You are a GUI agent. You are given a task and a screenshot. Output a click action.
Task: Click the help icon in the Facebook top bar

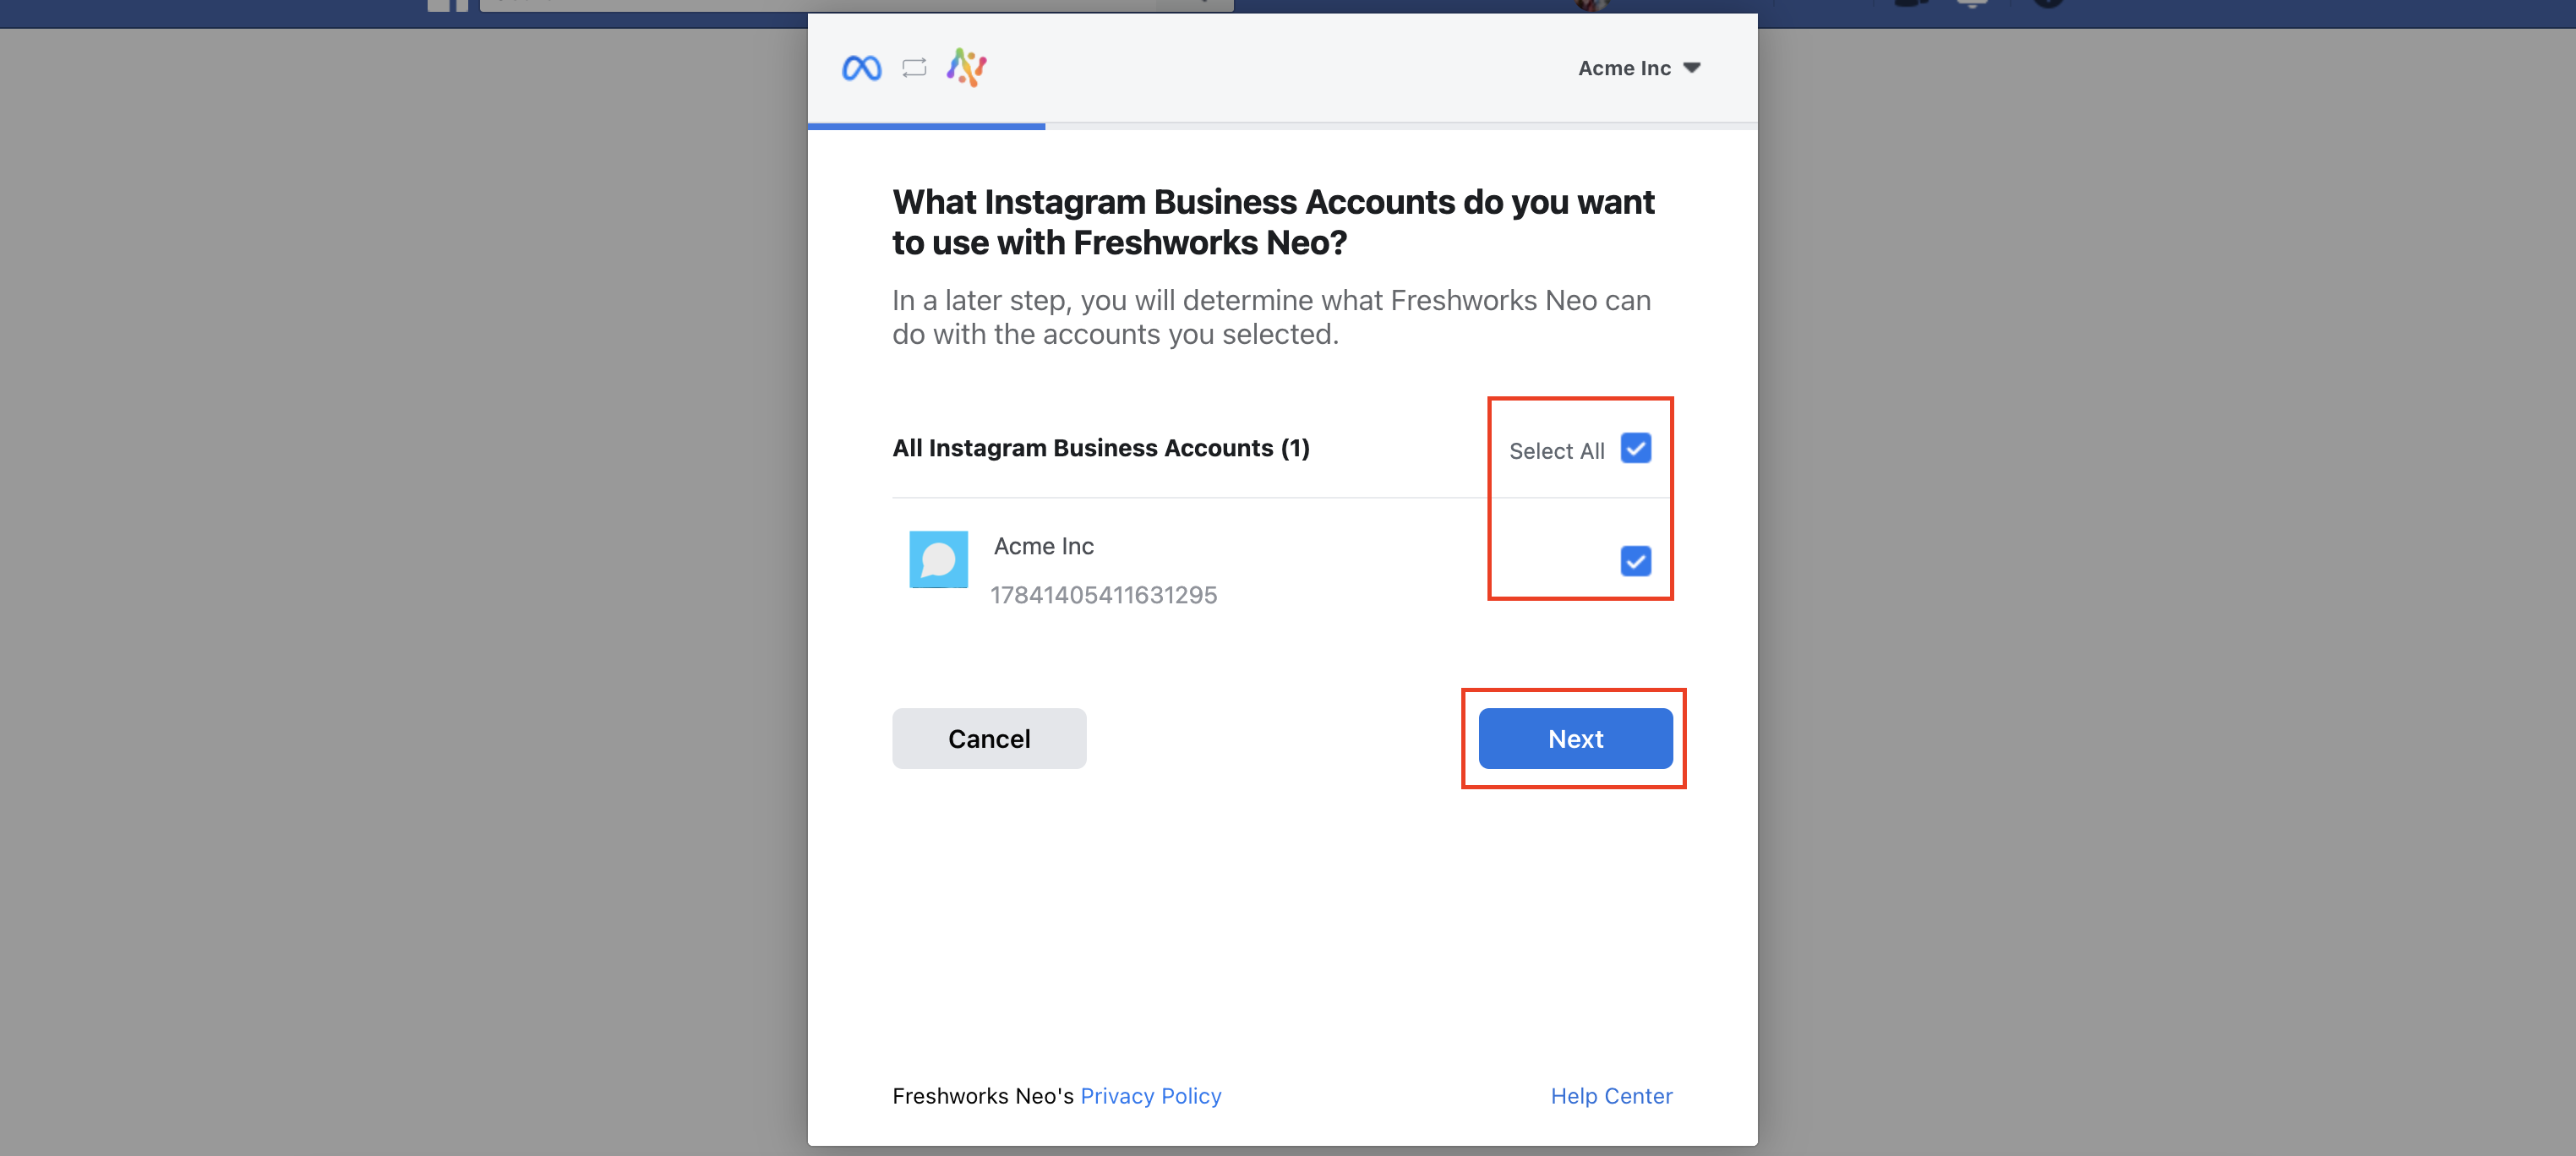pyautogui.click(x=2047, y=4)
